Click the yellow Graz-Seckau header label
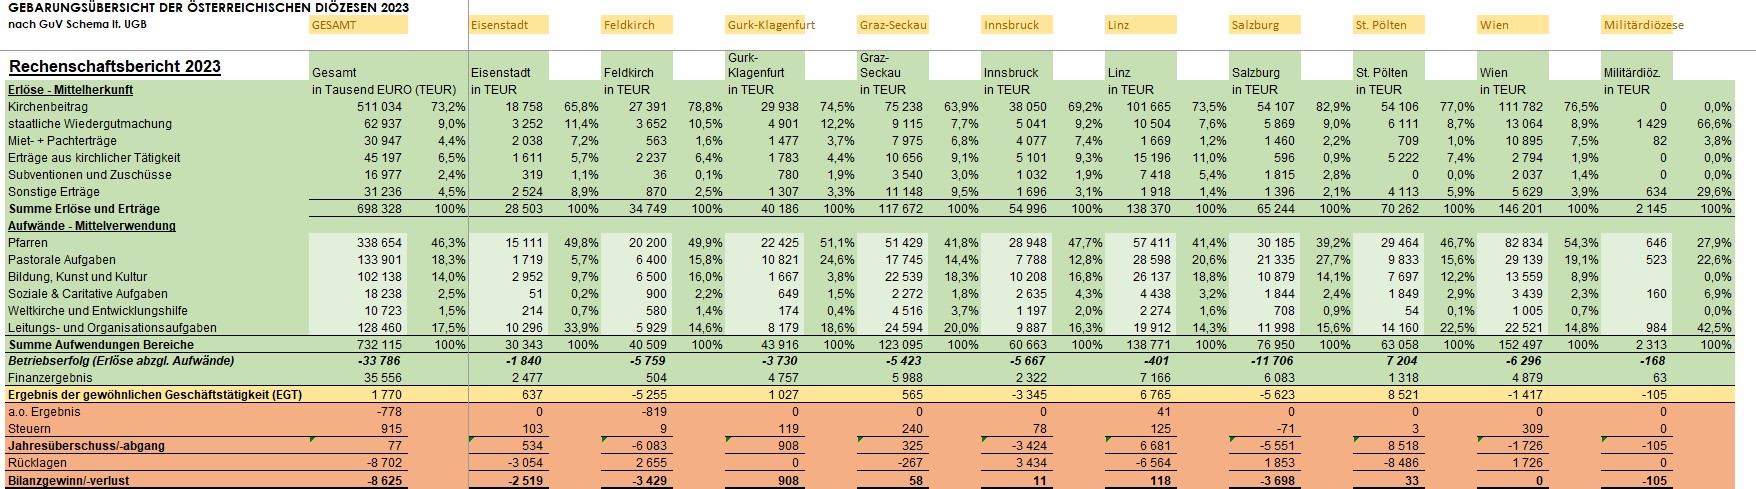The width and height of the screenshot is (1756, 489). tap(893, 25)
